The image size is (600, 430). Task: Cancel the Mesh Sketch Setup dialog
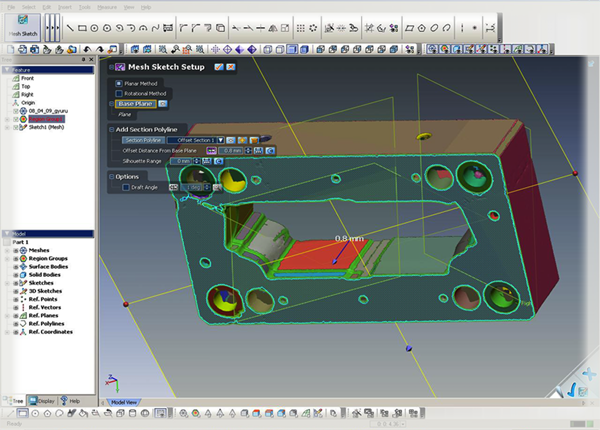pyautogui.click(x=230, y=67)
